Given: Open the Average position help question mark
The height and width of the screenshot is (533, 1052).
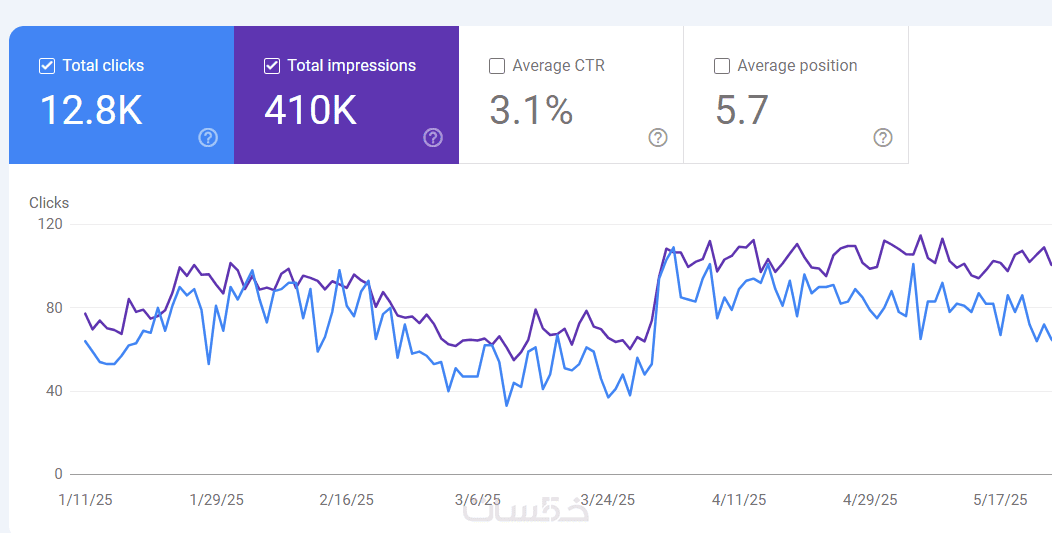Looking at the screenshot, I should pyautogui.click(x=882, y=138).
